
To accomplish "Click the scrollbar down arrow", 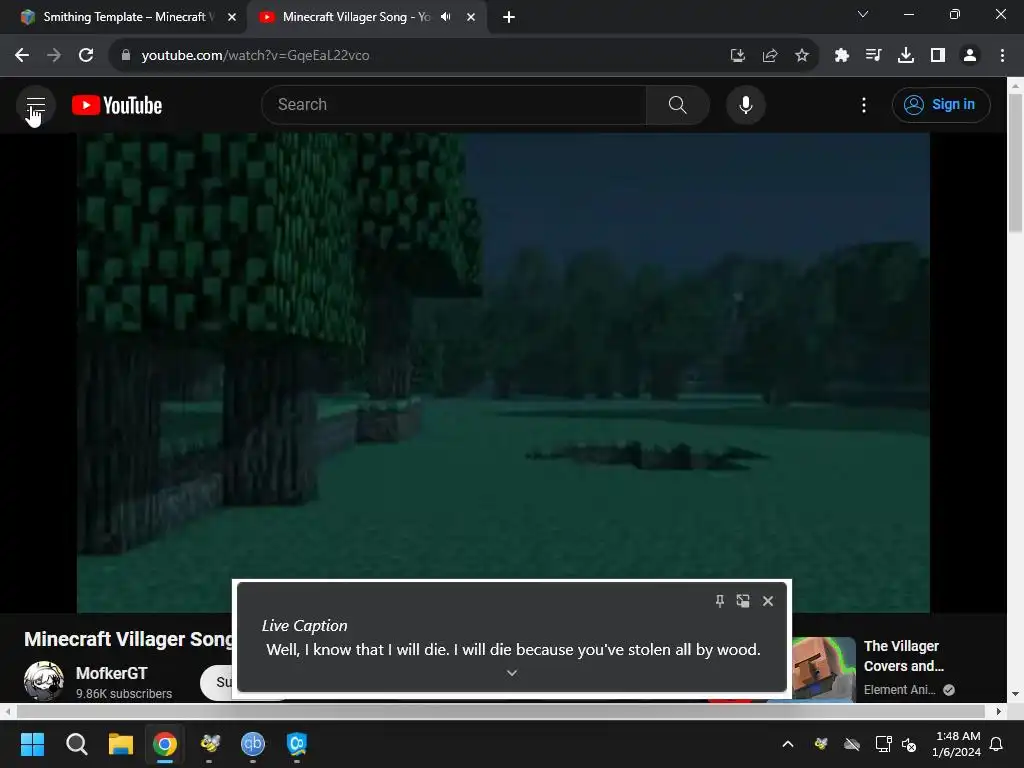I will click(1016, 694).
